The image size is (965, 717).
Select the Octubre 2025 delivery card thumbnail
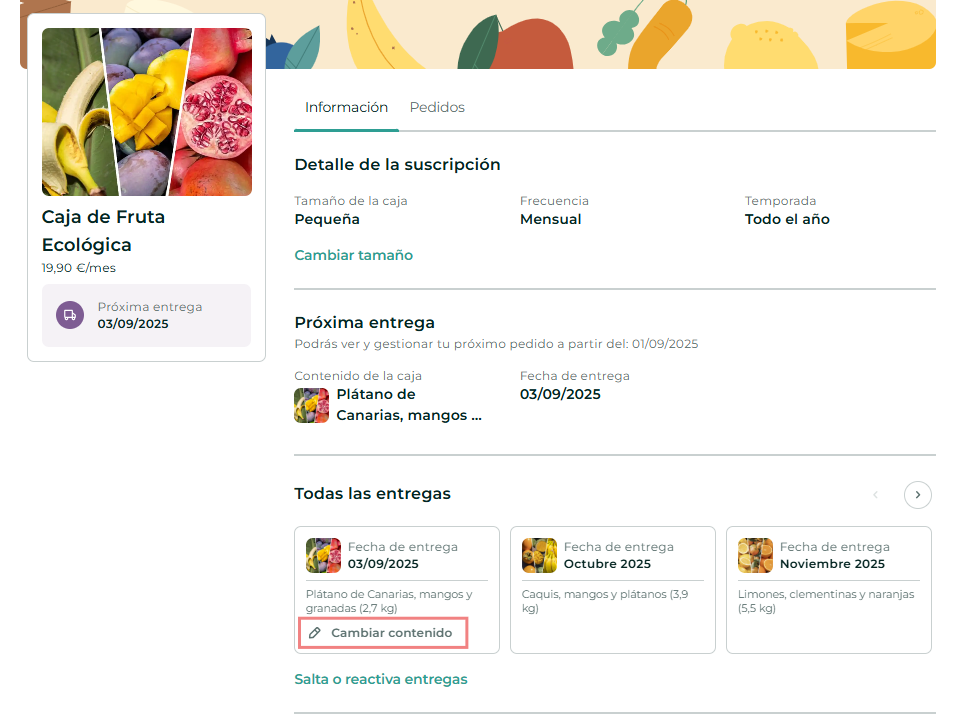539,555
